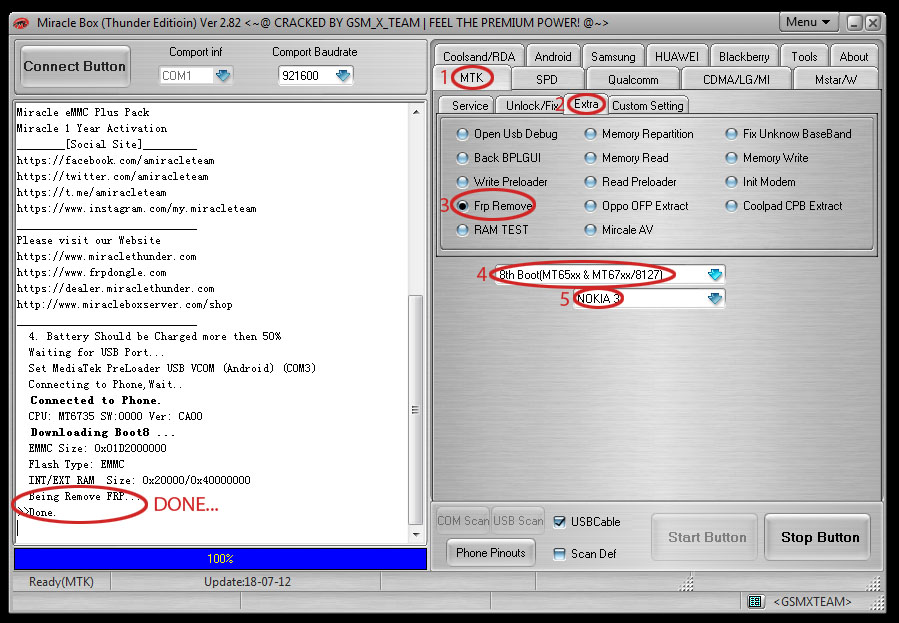Viewport: 899px width, 623px height.
Task: Open the Tools tab
Action: pos(804,57)
